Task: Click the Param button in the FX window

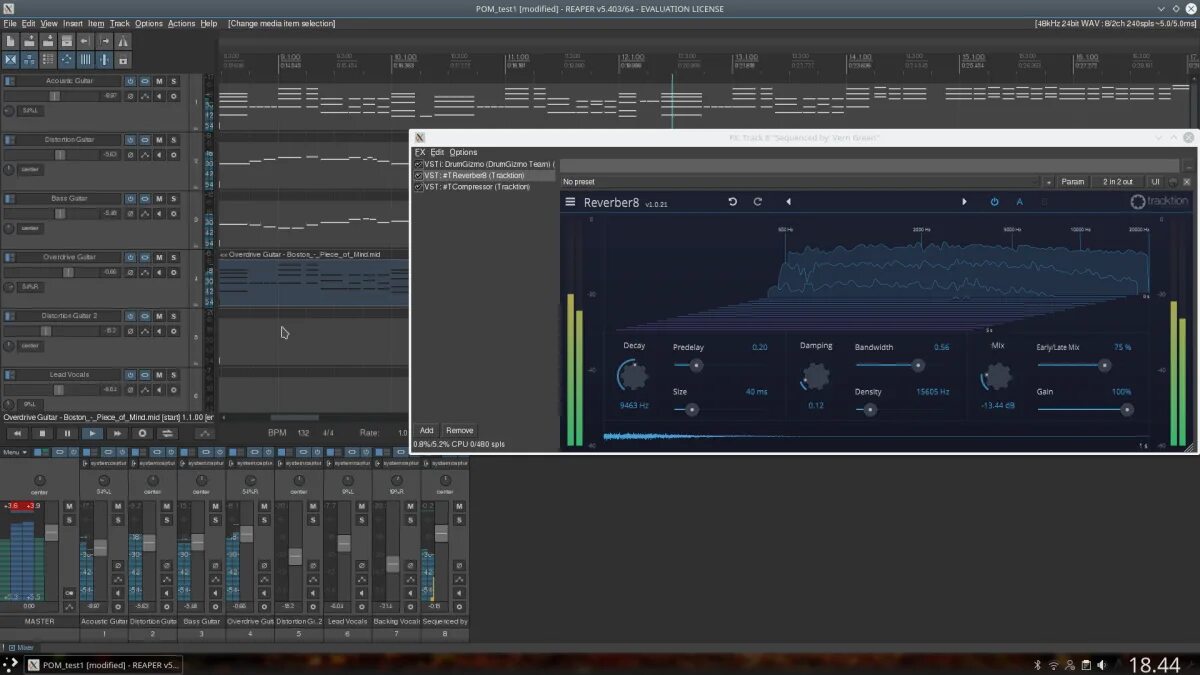Action: (x=1072, y=182)
